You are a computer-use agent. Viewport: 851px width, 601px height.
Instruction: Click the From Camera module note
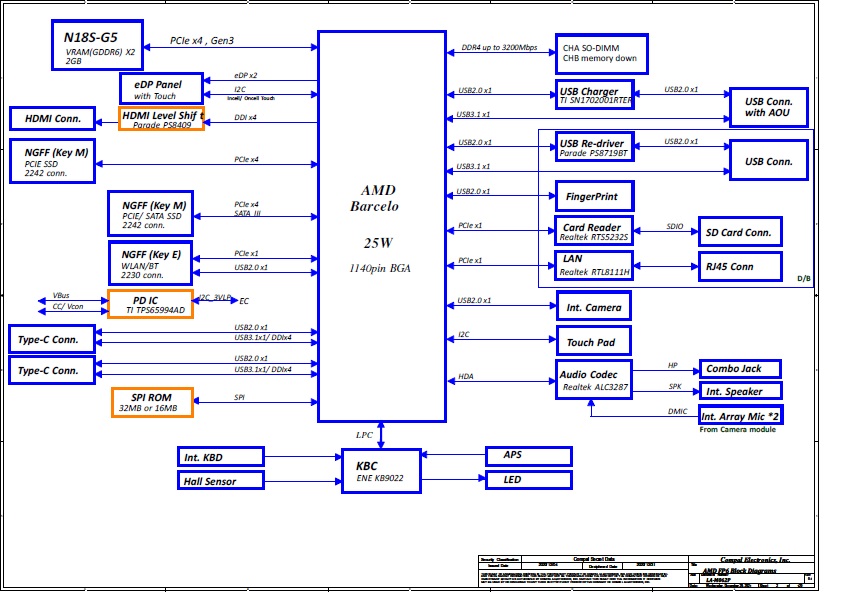[738, 429]
